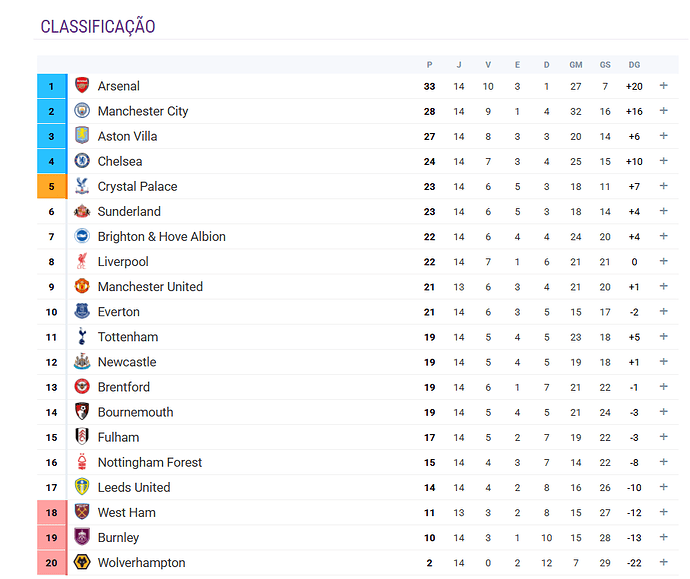Open the Nottingham Forest team link
This screenshot has width=690, height=579.
(149, 462)
